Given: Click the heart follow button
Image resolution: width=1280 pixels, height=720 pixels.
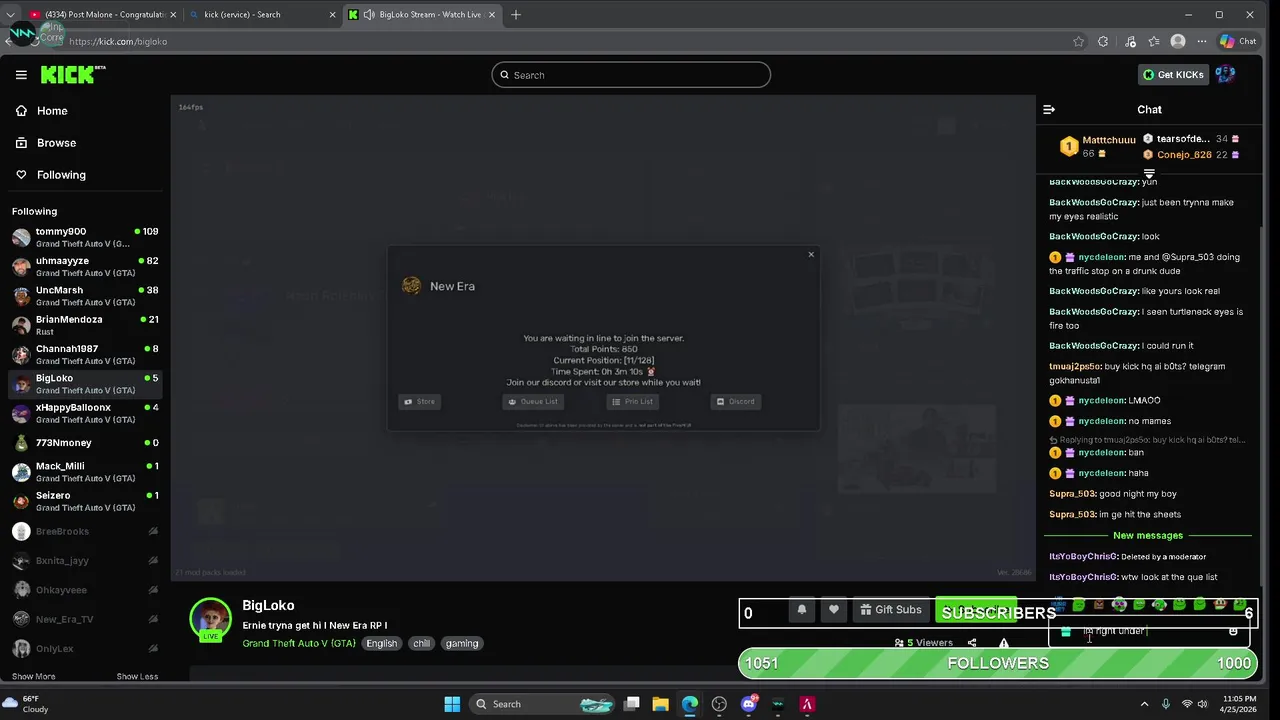Looking at the screenshot, I should click(x=834, y=610).
